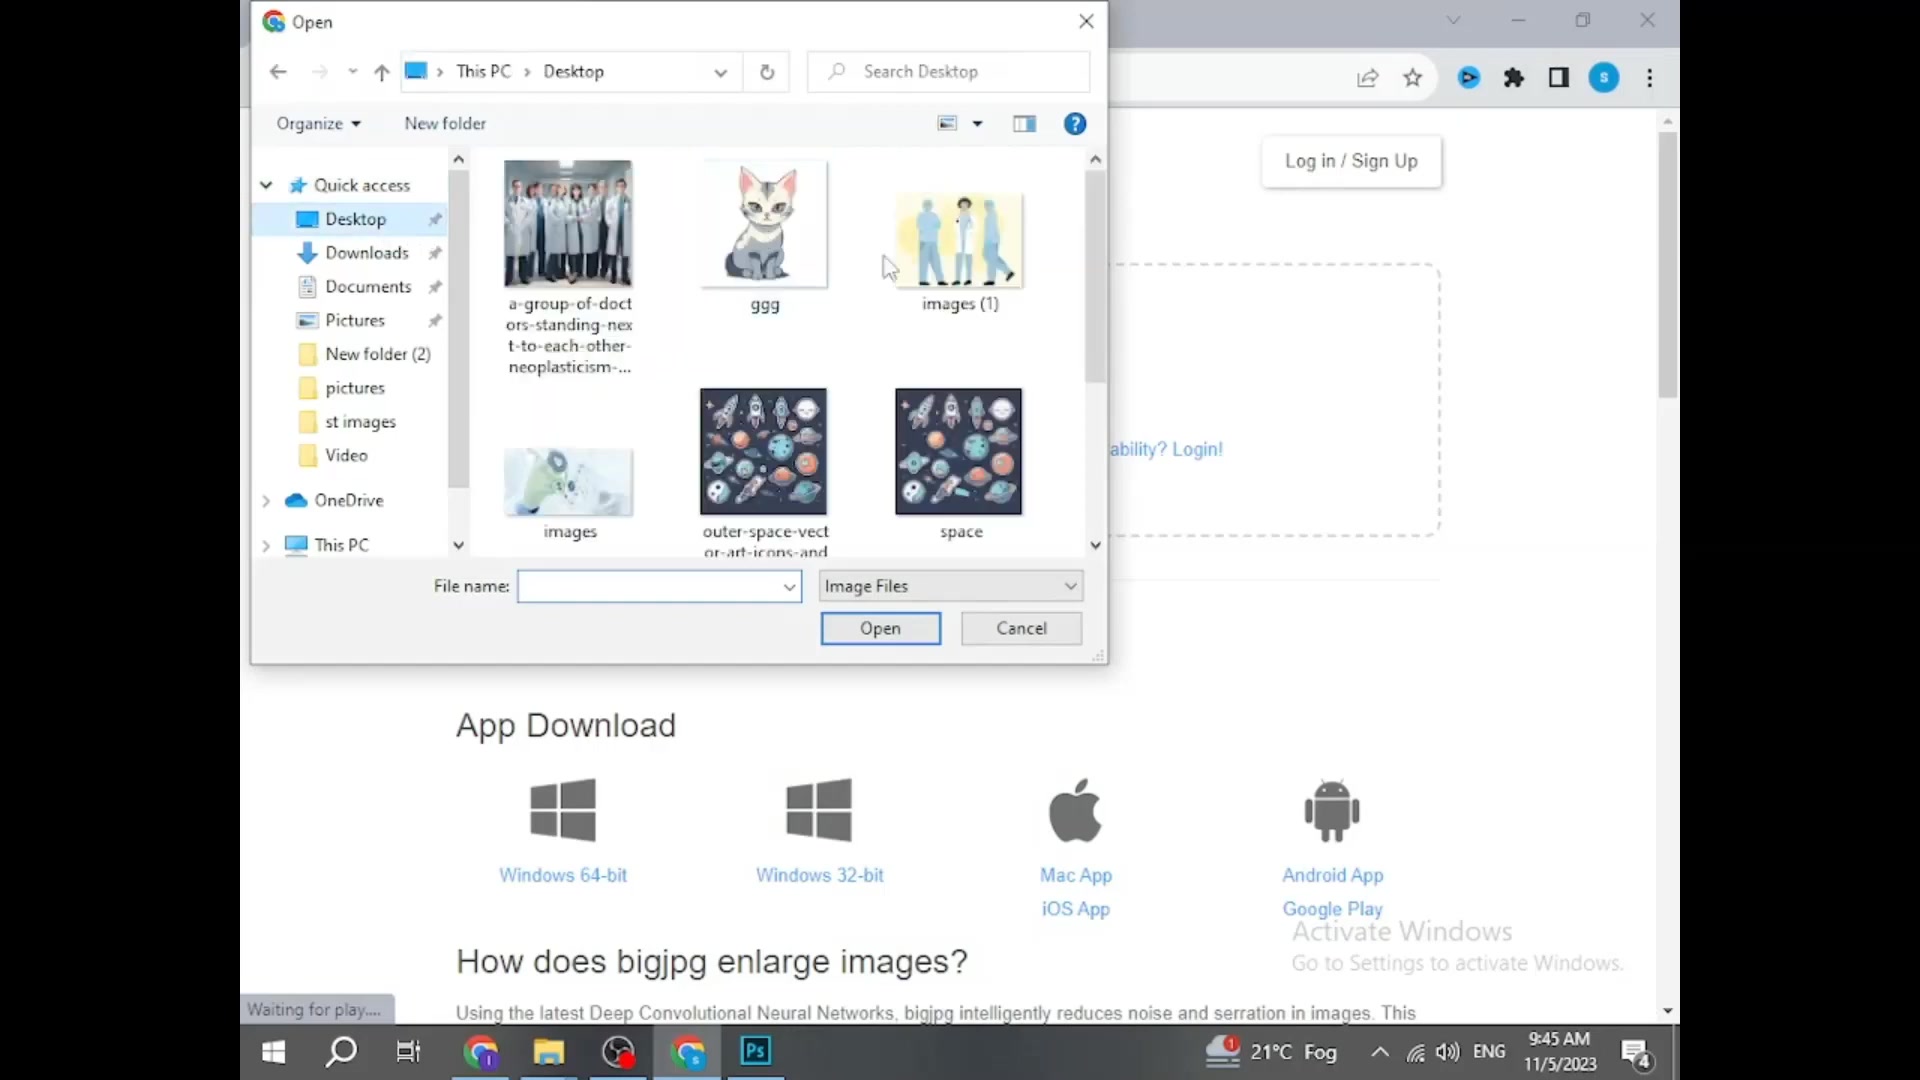
Task: Open the Windows Start menu
Action: click(x=273, y=1052)
